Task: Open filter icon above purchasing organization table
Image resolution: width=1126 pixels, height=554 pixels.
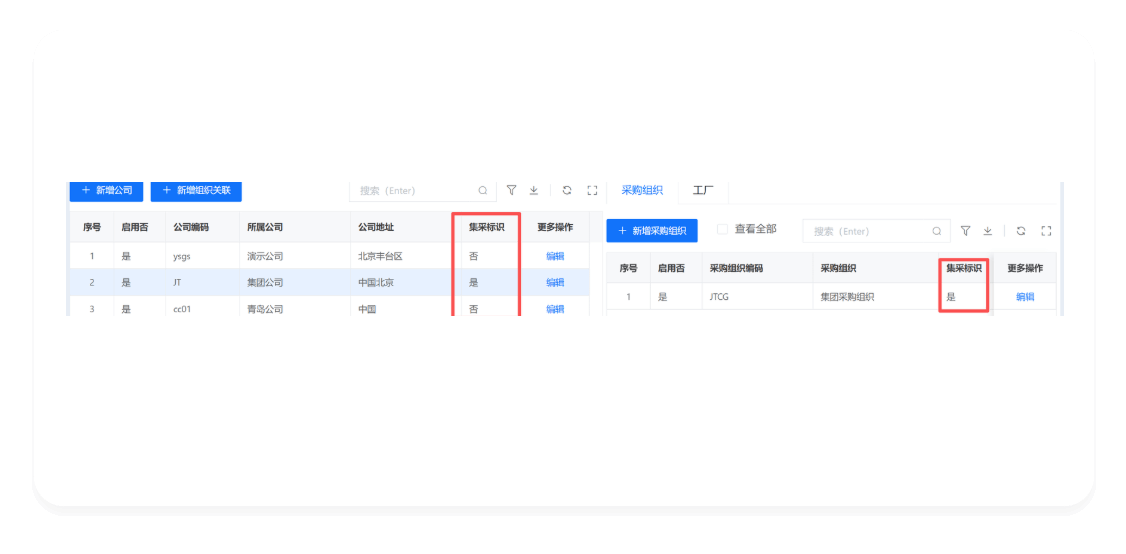Action: point(966,231)
